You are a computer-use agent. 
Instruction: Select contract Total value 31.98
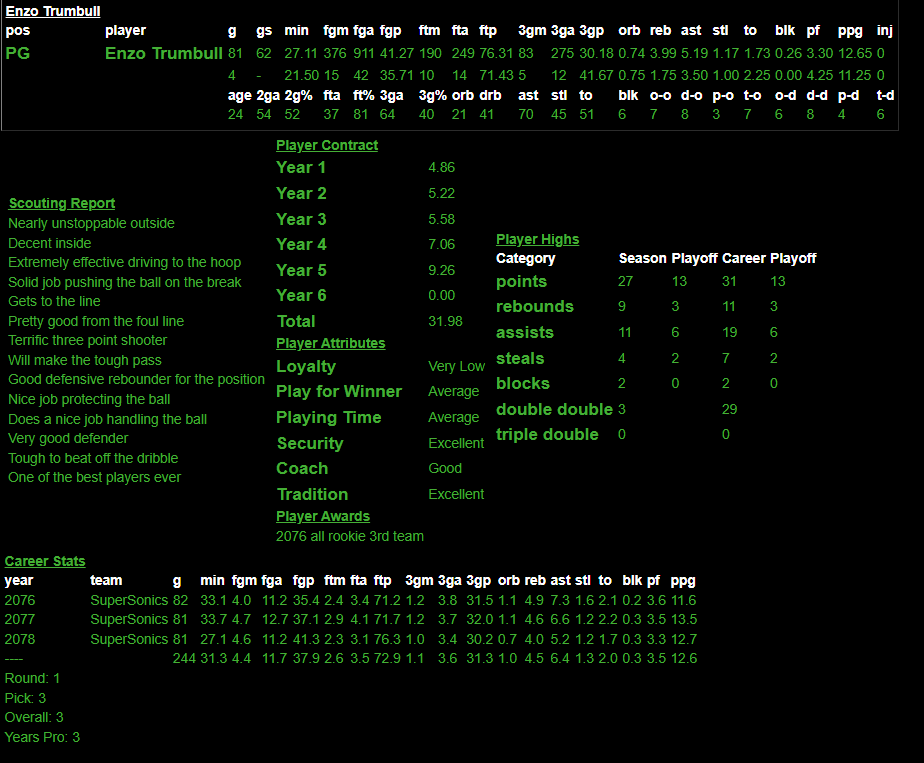[446, 321]
